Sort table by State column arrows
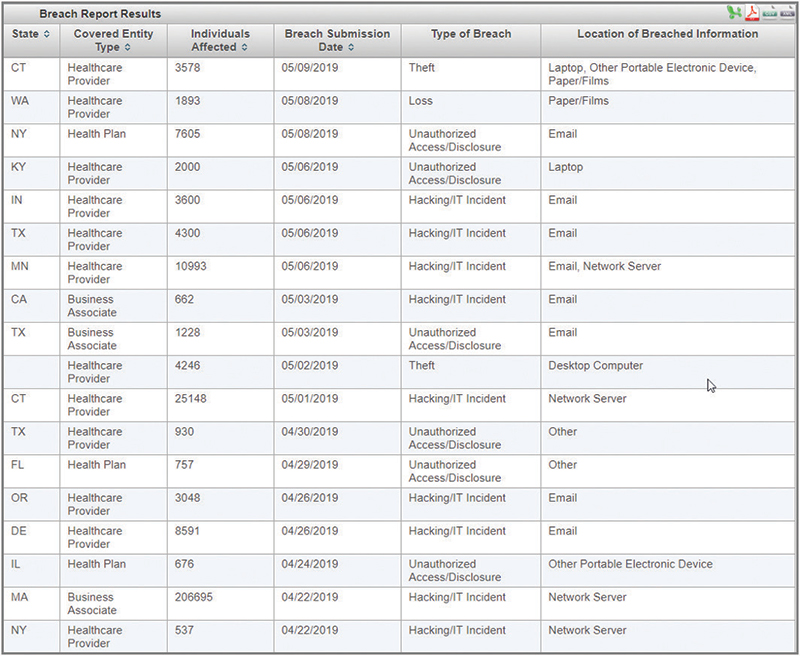The height and width of the screenshot is (656, 800). pos(46,34)
